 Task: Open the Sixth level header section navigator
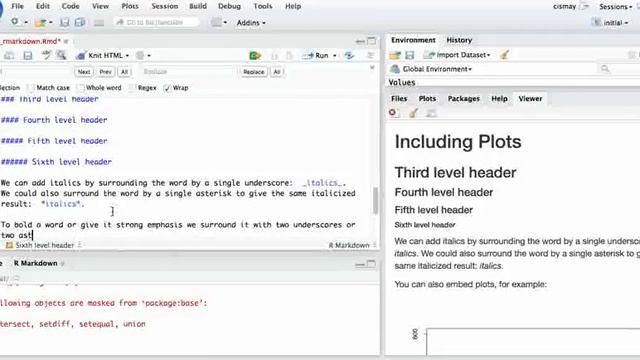pyautogui.click(x=44, y=245)
